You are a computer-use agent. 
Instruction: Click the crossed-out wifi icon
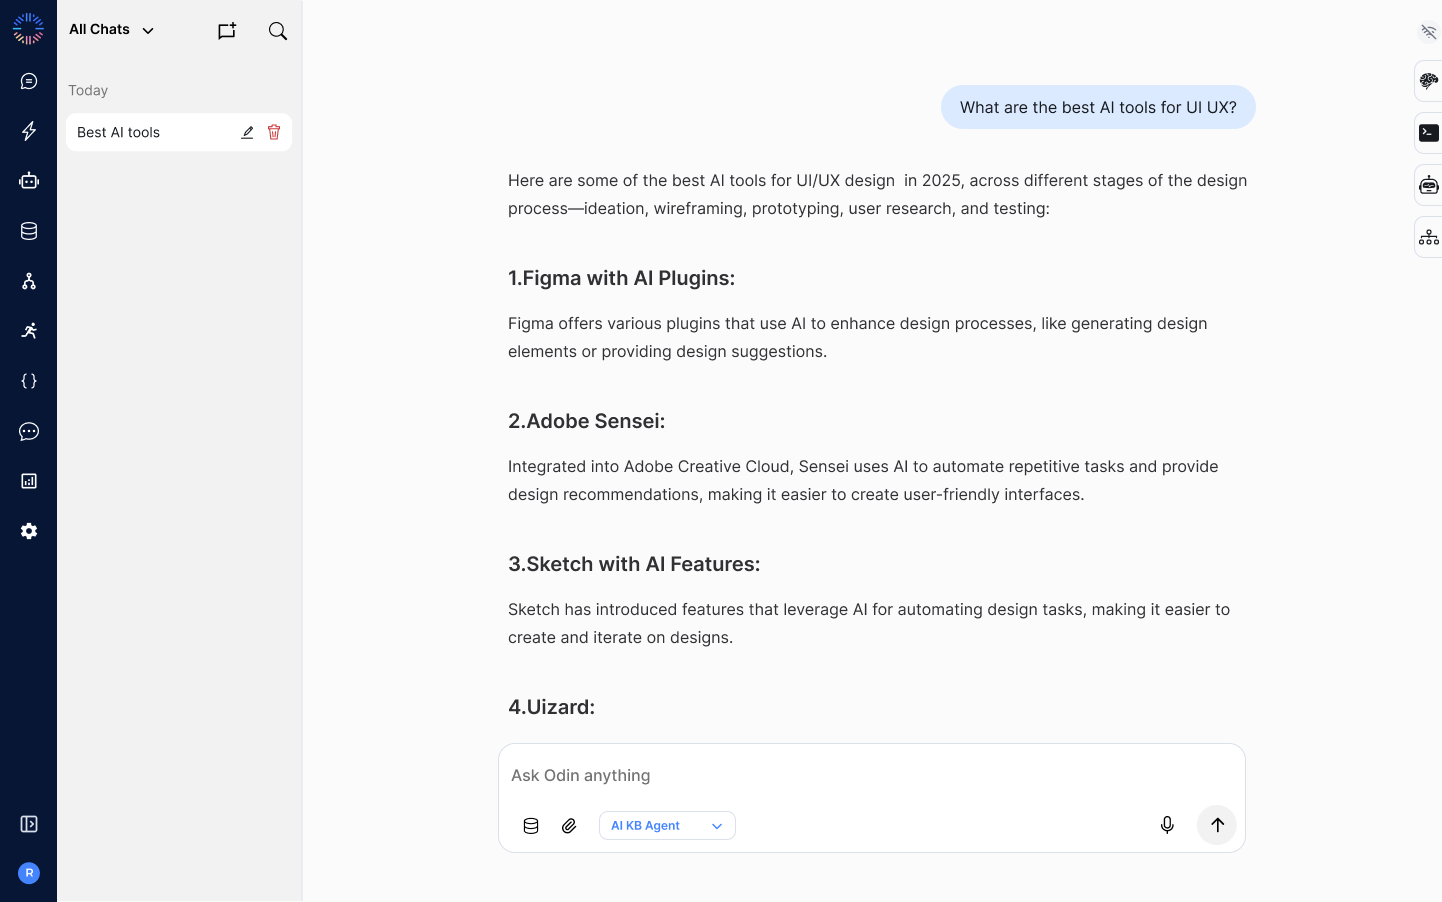[1429, 32]
